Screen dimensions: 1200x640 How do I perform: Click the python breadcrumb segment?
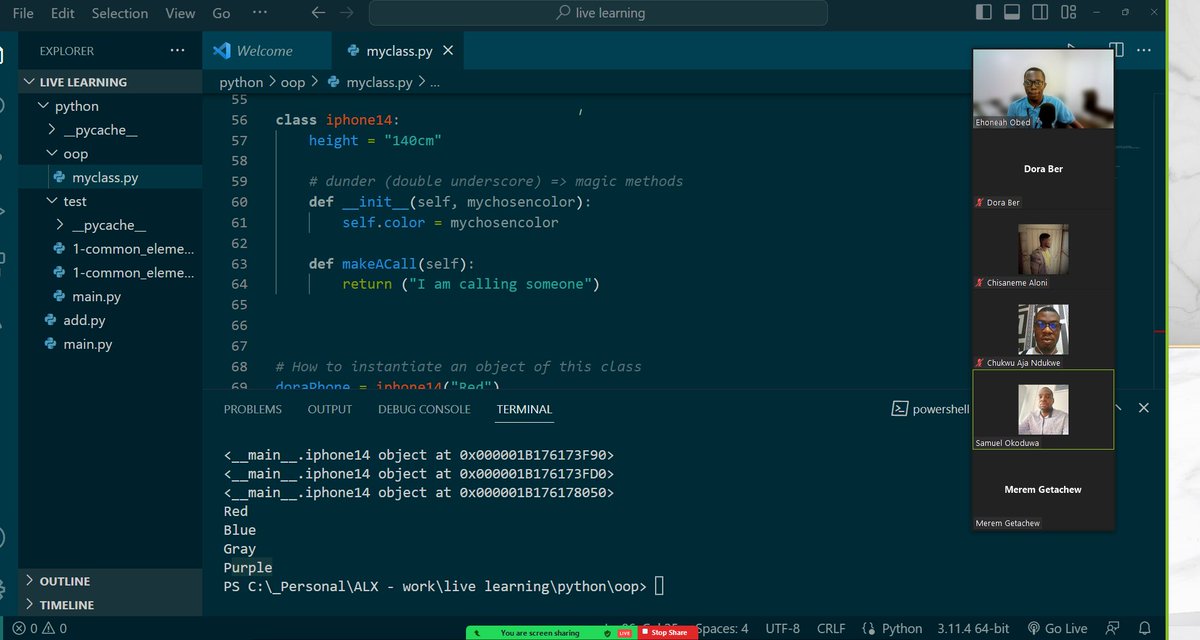click(241, 82)
